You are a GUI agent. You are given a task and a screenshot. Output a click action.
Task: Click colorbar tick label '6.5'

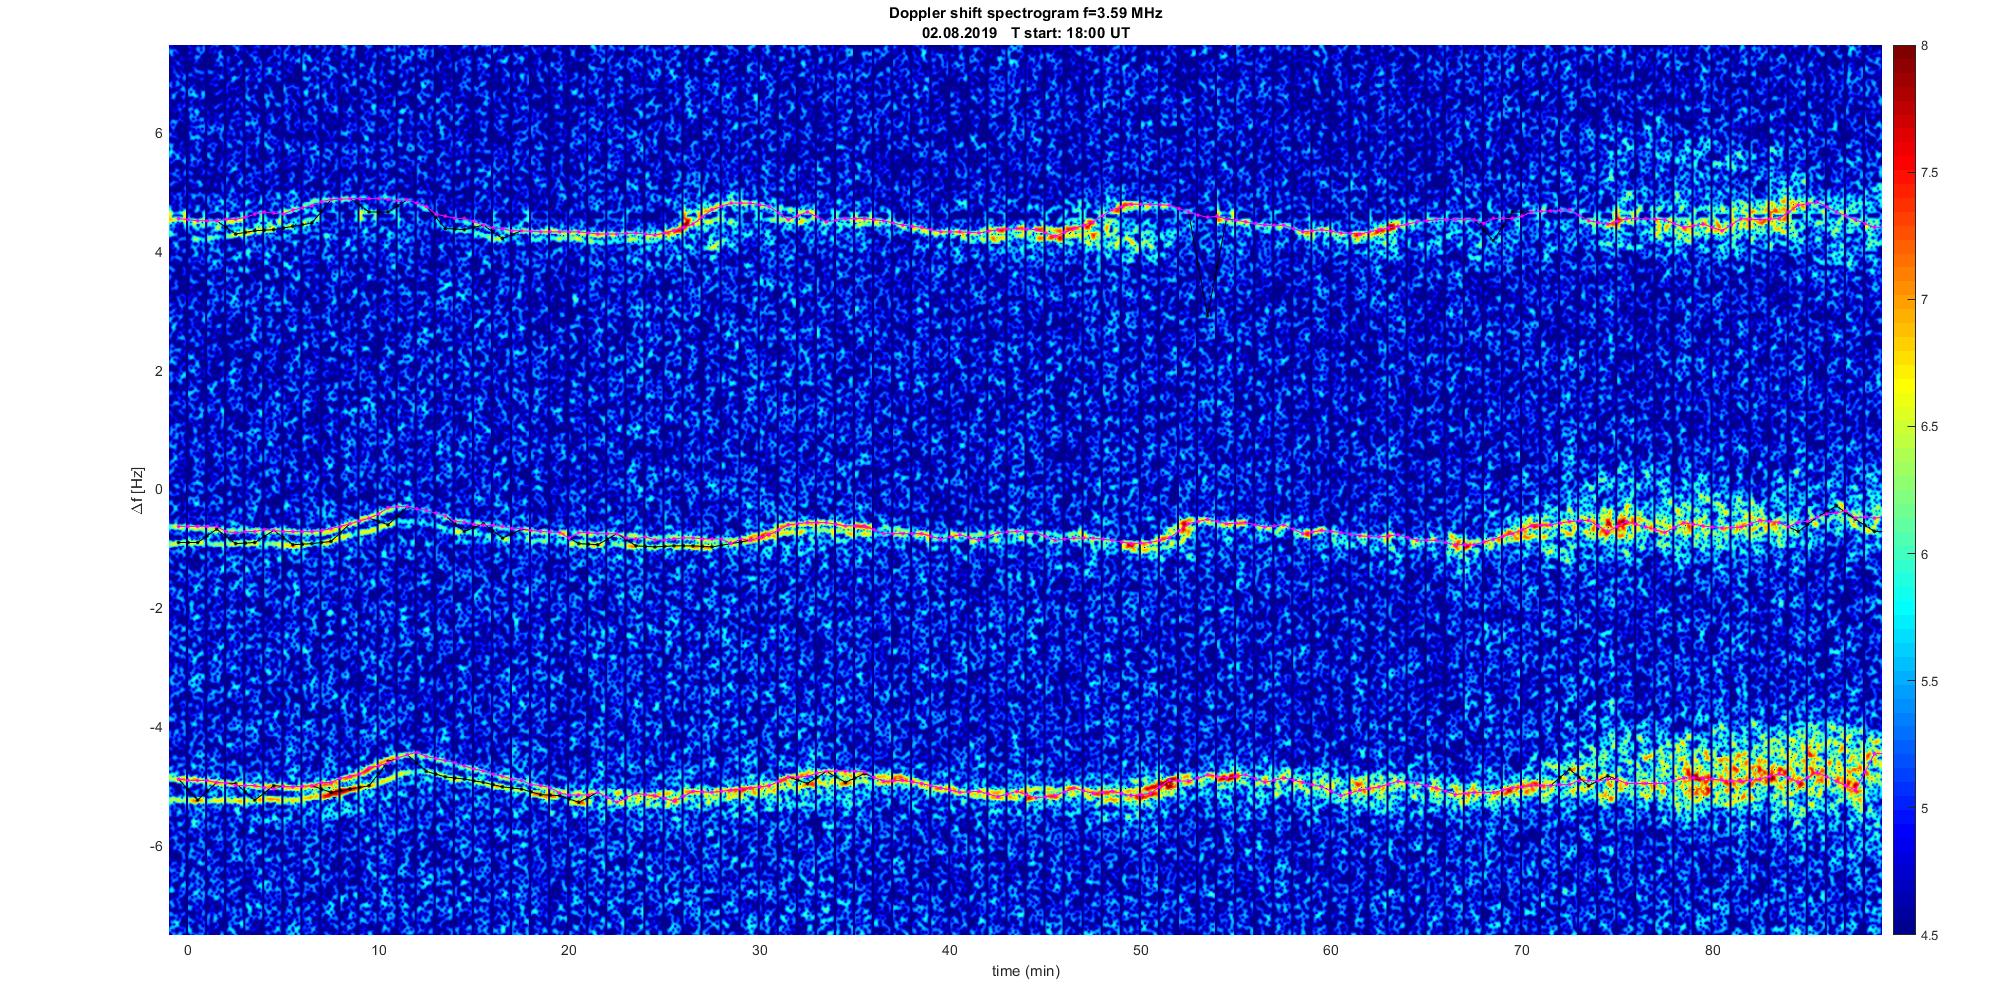1930,427
